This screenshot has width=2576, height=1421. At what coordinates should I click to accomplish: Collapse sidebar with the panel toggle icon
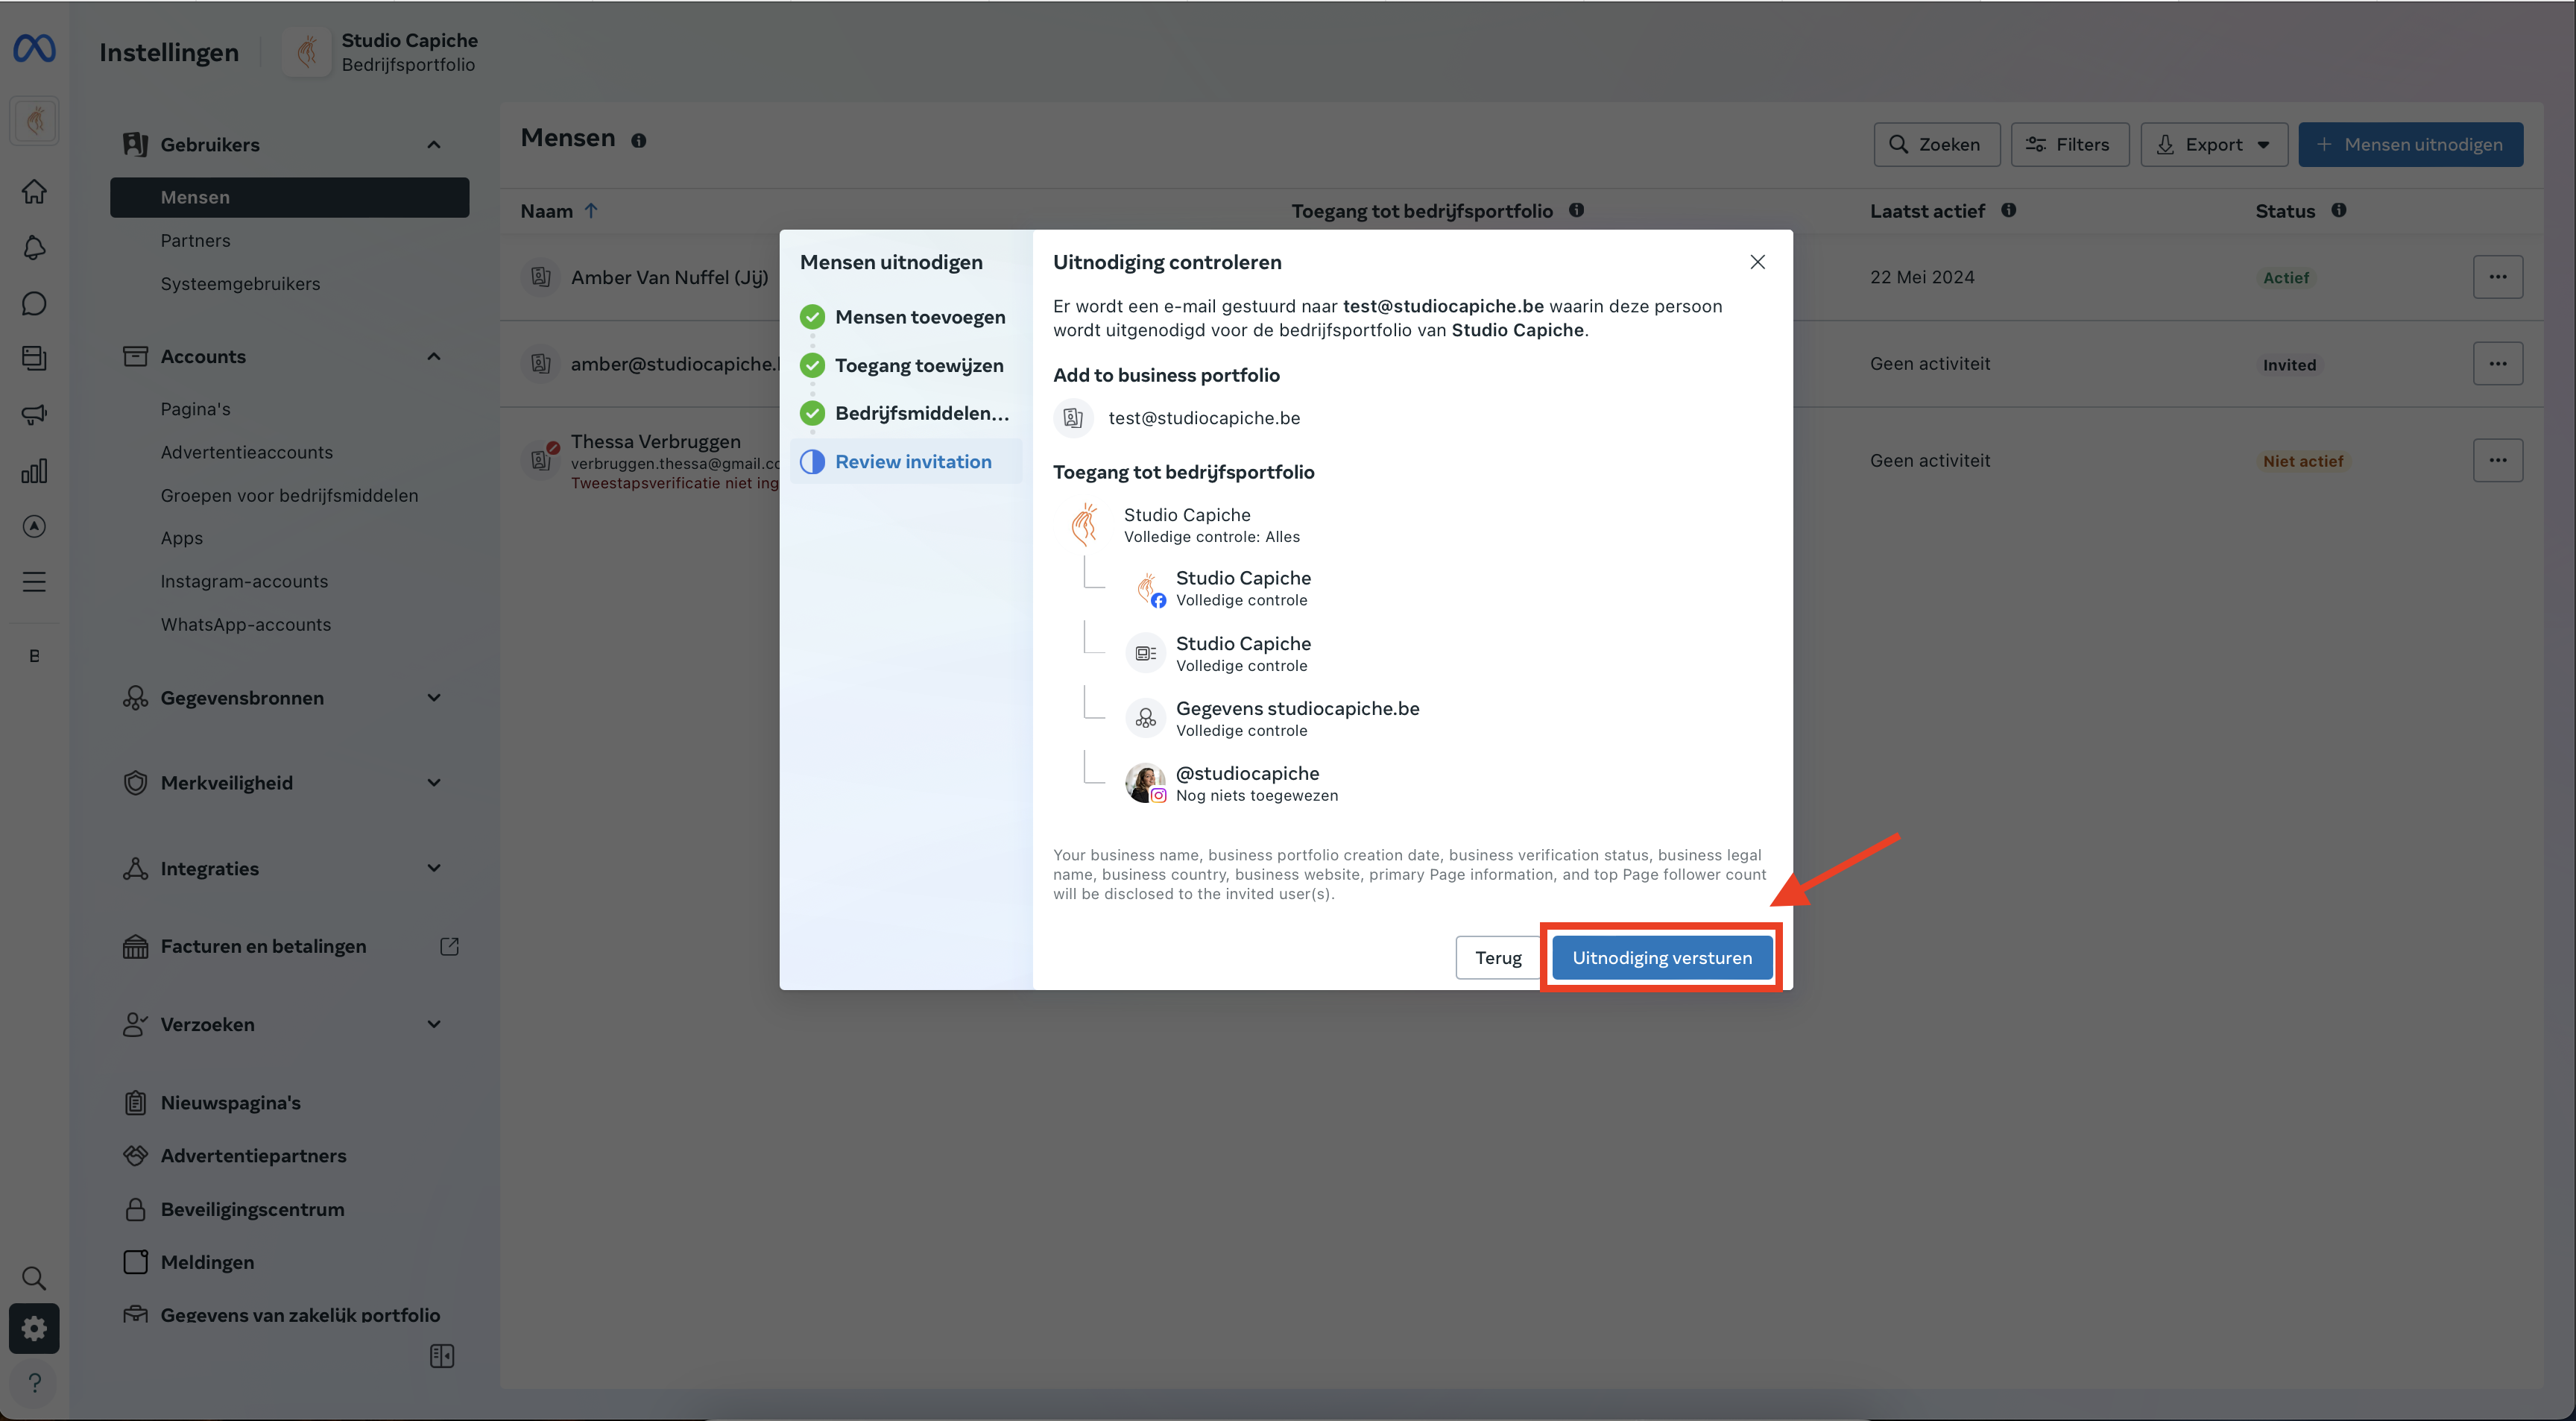pos(442,1356)
